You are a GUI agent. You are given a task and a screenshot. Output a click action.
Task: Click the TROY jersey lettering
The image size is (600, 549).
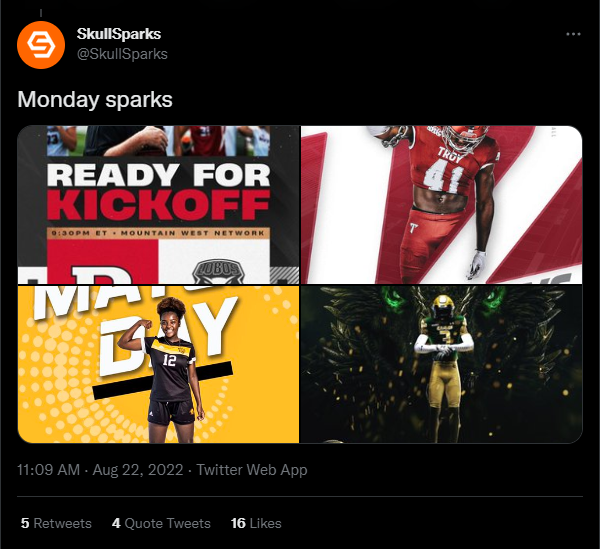tap(450, 153)
